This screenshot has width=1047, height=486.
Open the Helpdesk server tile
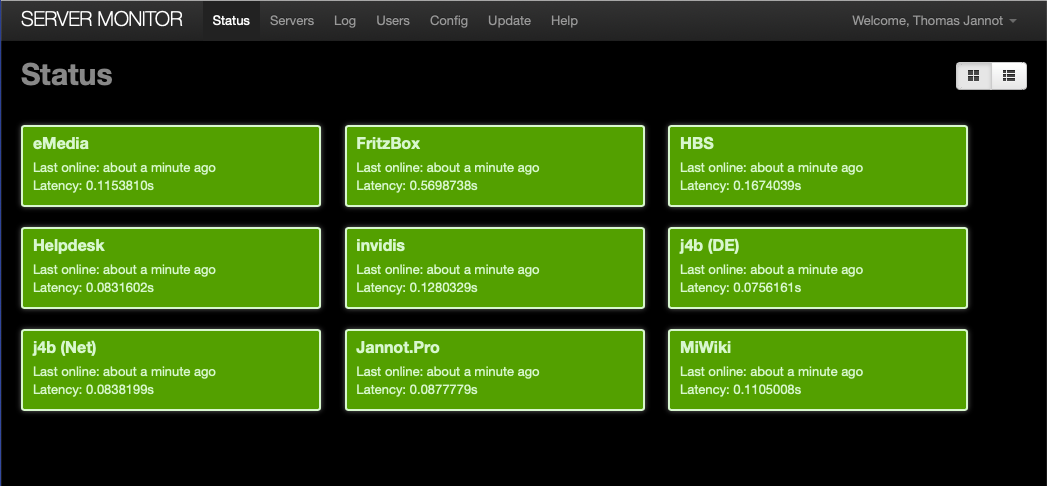pos(171,268)
